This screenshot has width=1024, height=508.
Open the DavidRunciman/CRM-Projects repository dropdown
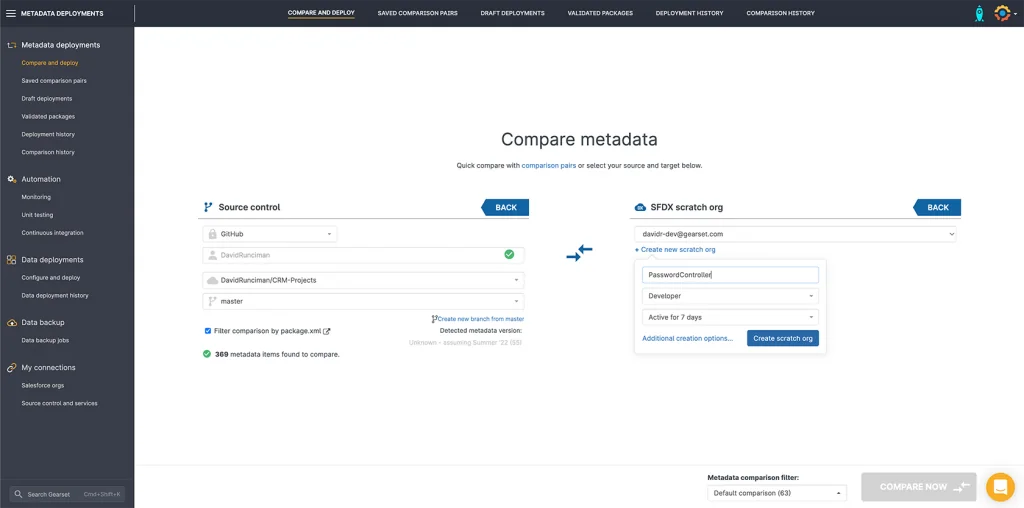pos(363,280)
